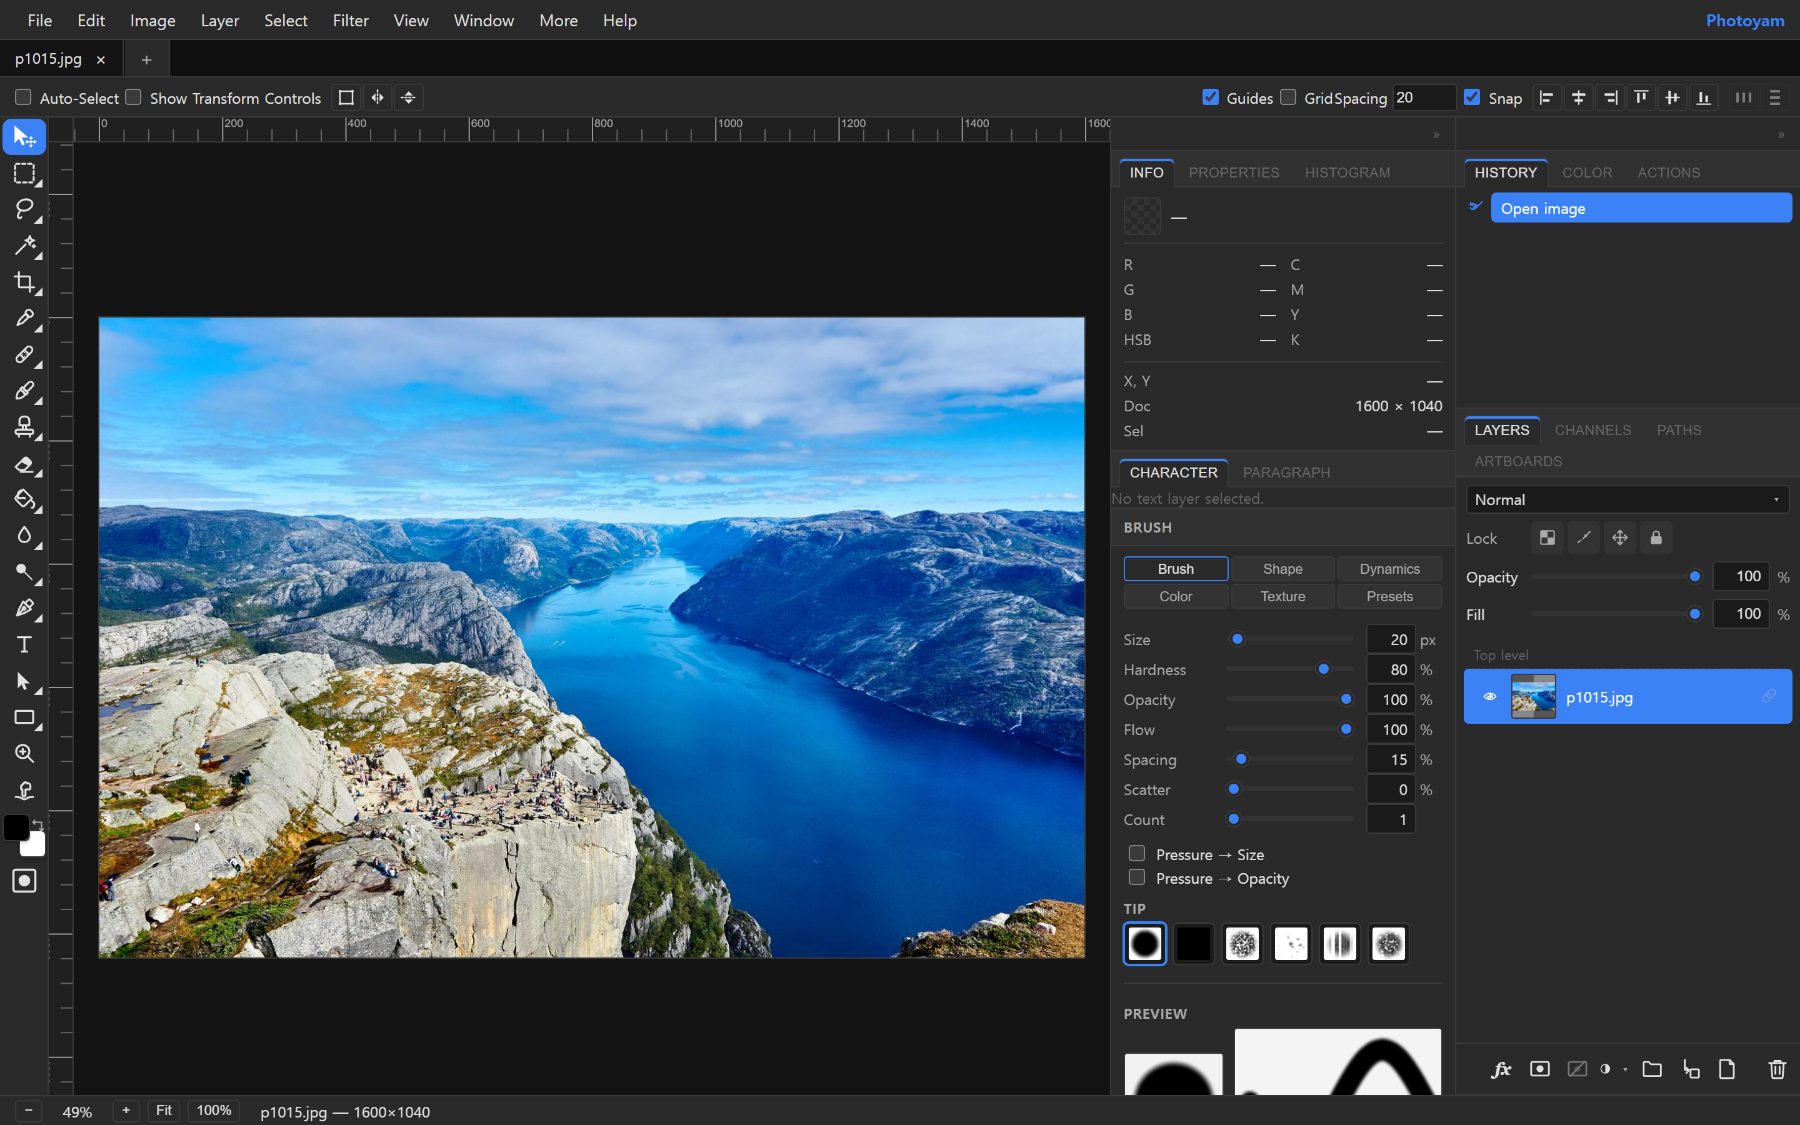Uncheck the Guides checkbox
This screenshot has height=1125, width=1800.
[x=1210, y=97]
